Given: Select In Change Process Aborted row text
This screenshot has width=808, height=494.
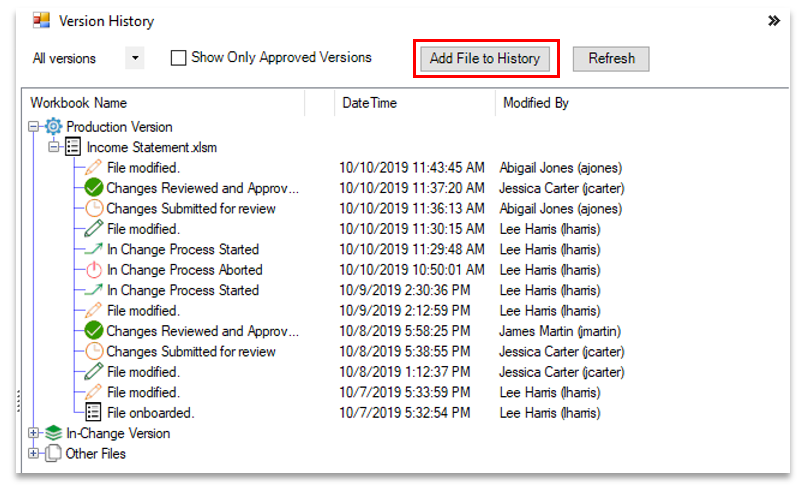Looking at the screenshot, I should click(184, 270).
